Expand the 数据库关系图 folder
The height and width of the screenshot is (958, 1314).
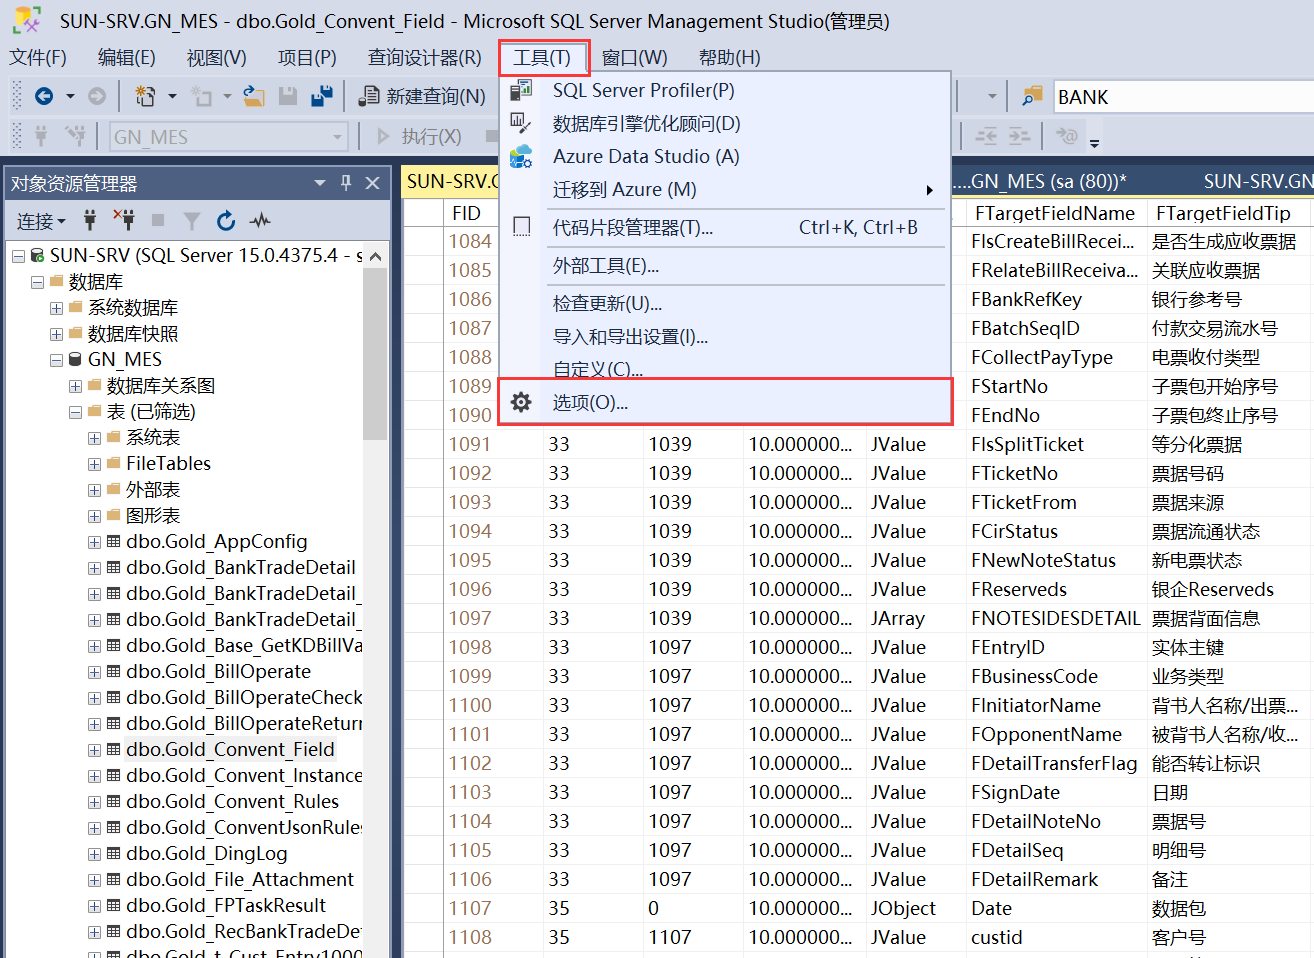click(x=75, y=386)
